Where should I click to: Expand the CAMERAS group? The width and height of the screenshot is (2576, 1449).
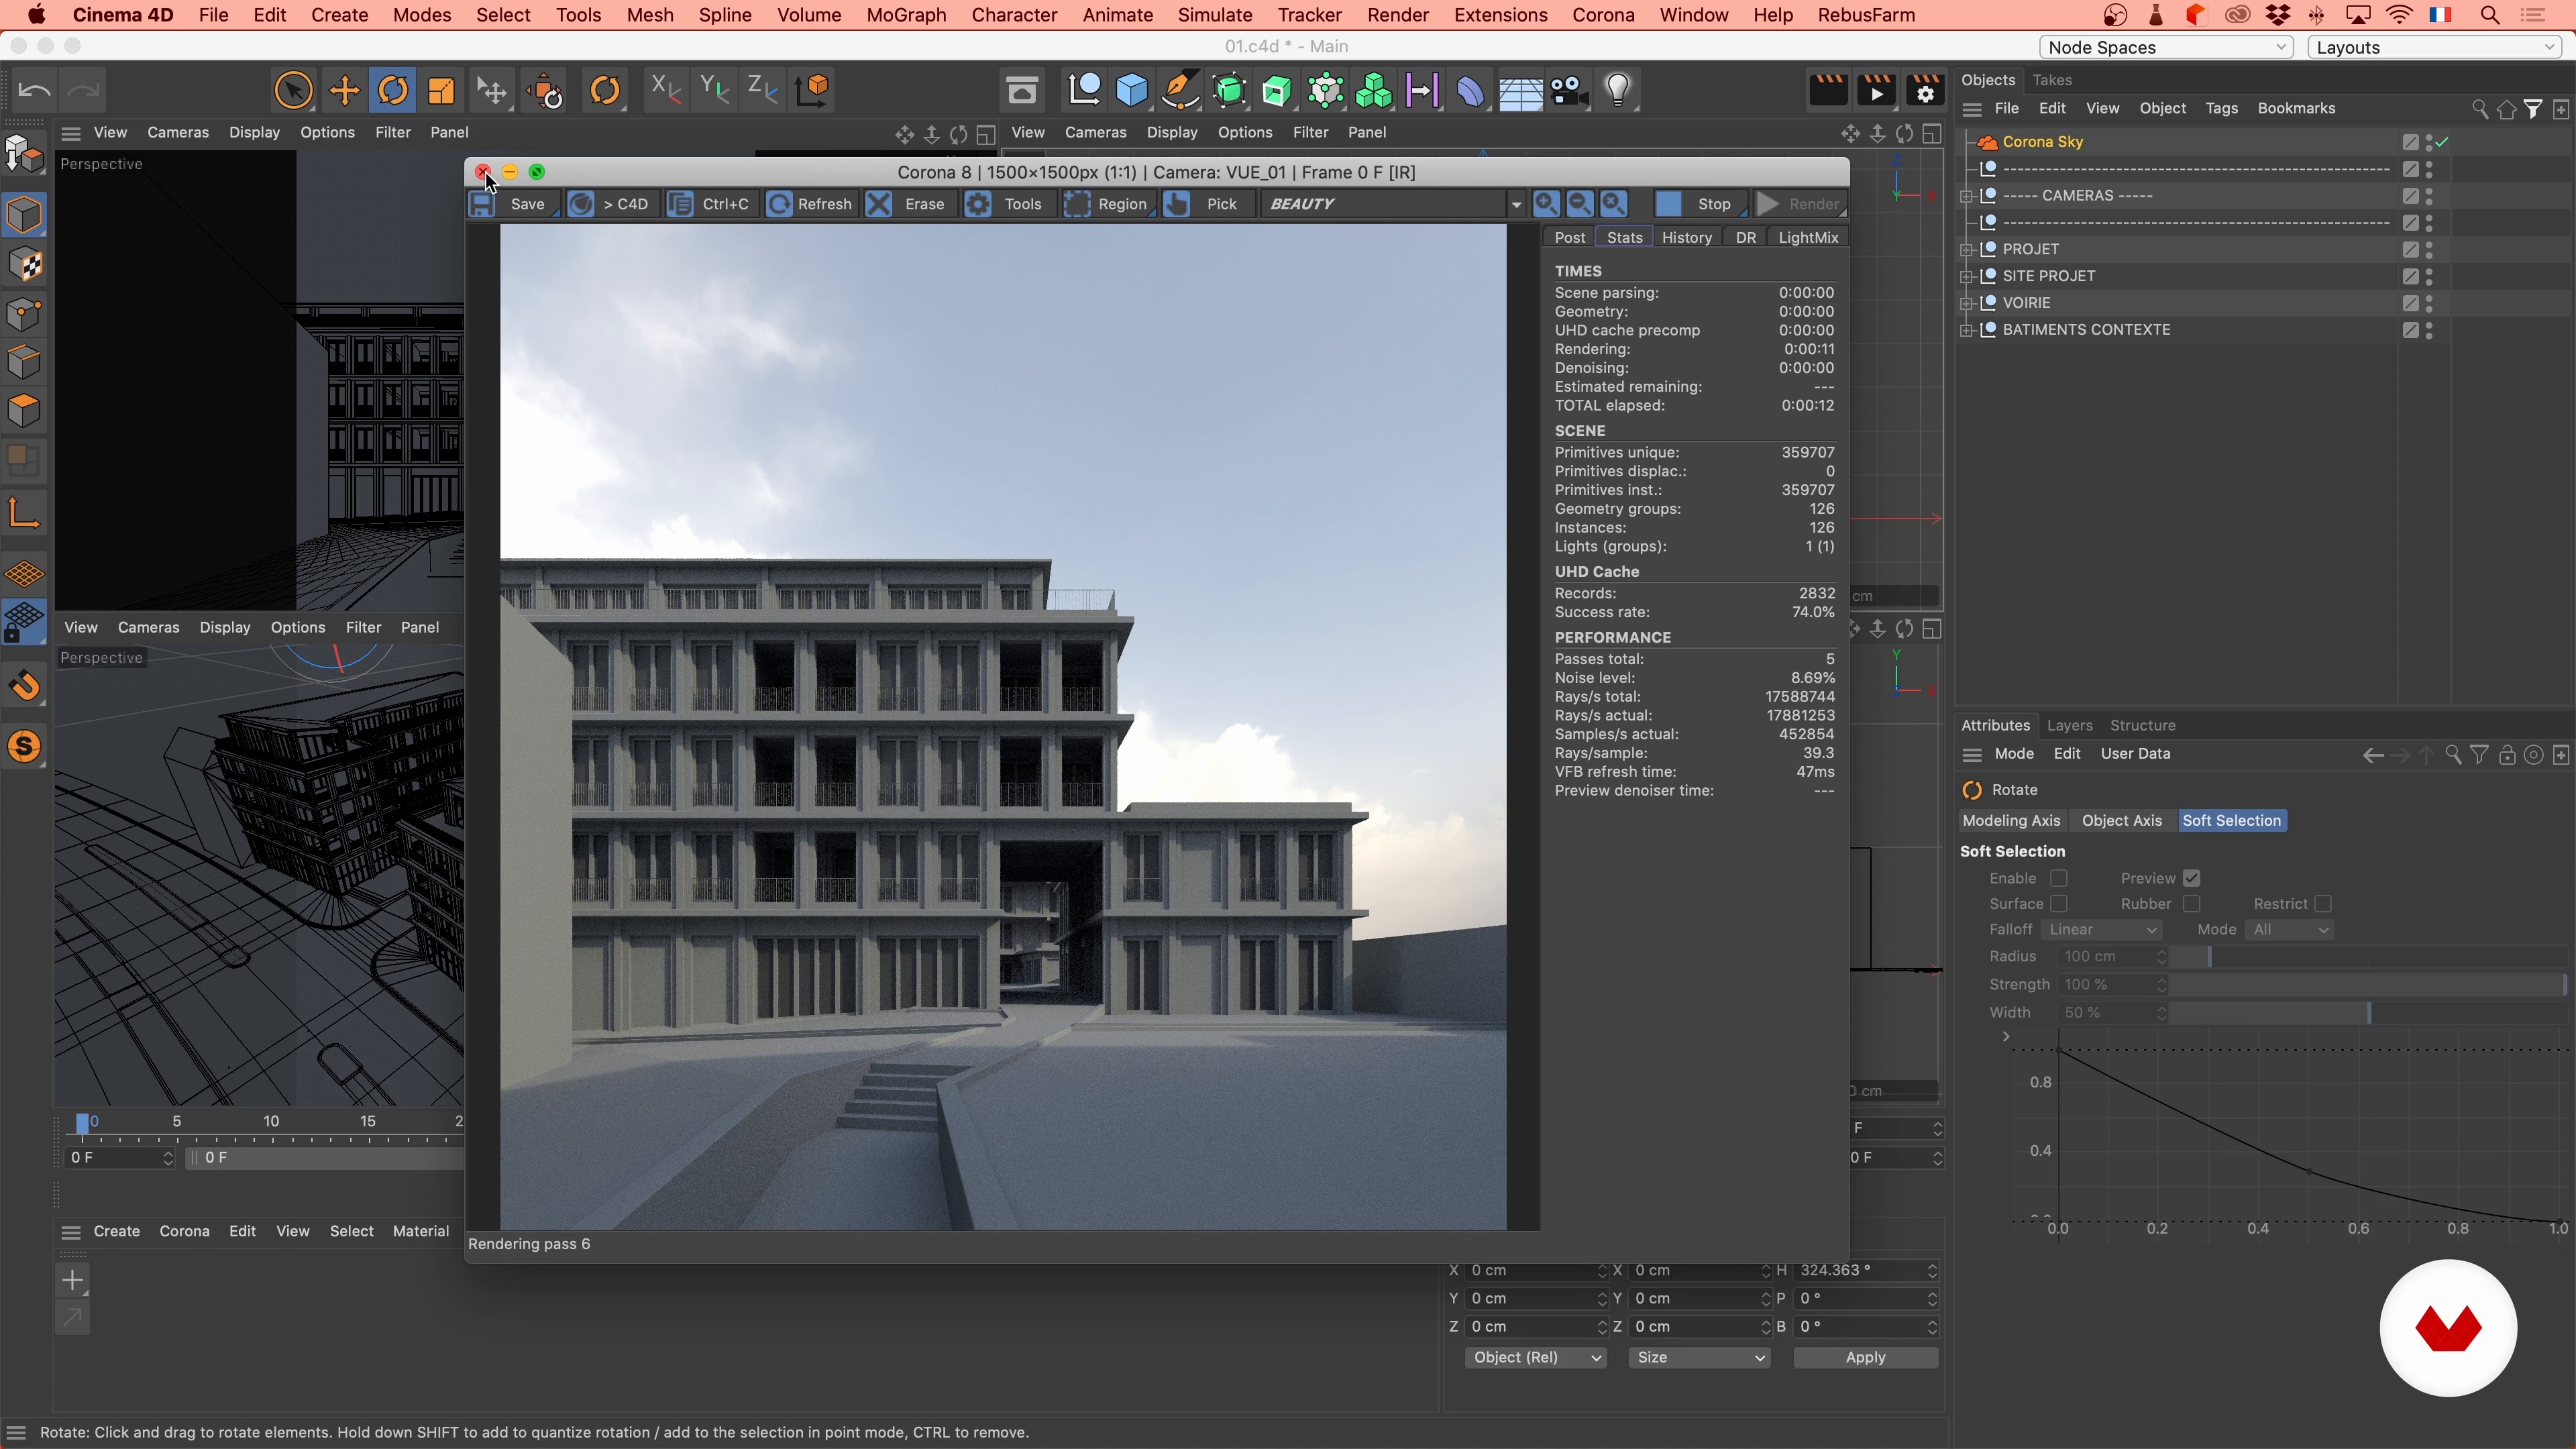pyautogui.click(x=1967, y=196)
